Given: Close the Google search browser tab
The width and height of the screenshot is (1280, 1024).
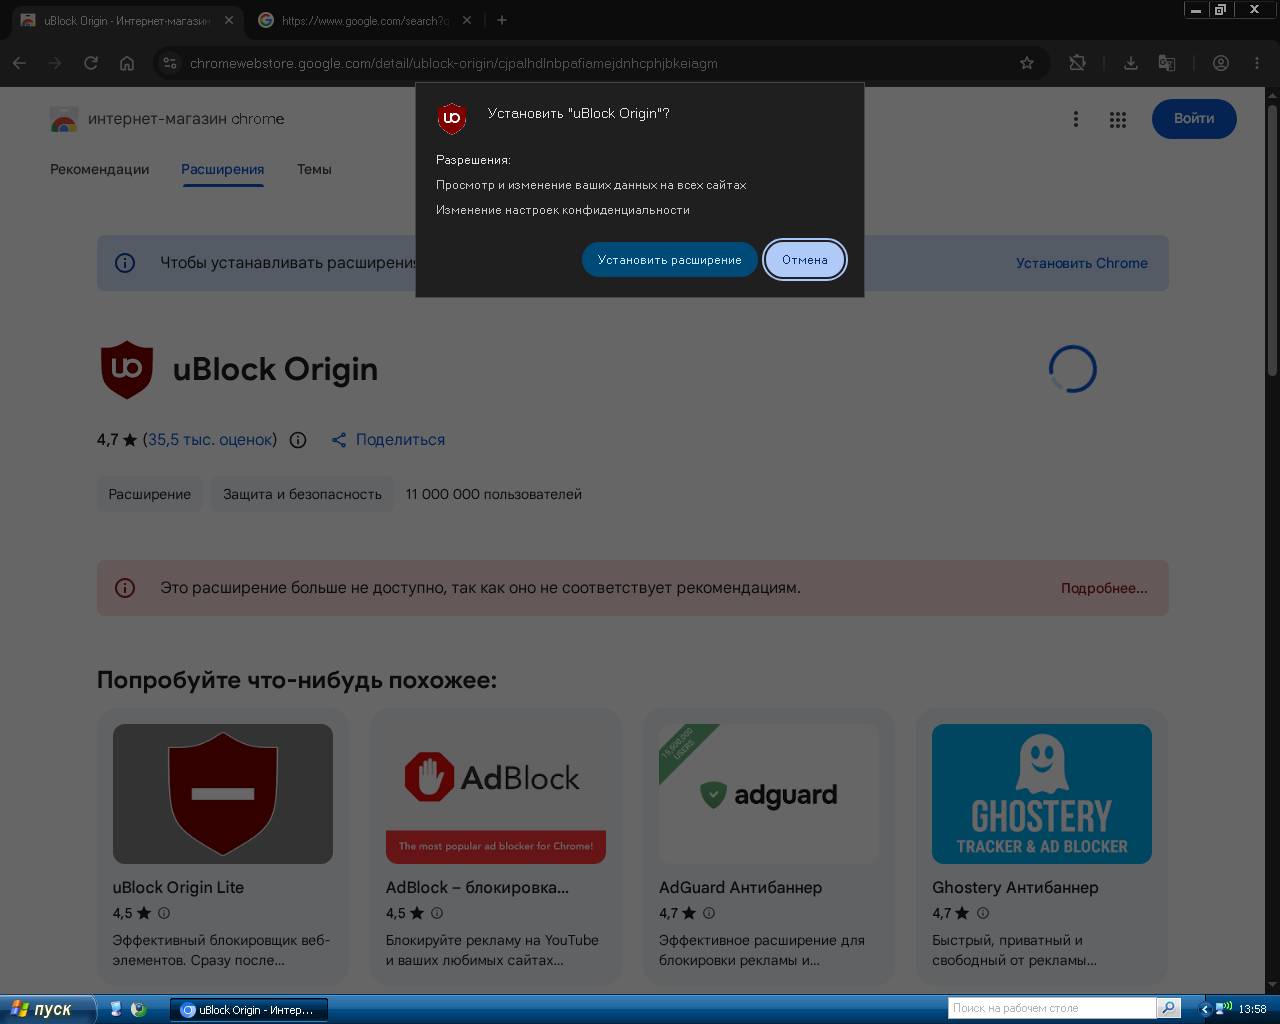Looking at the screenshot, I should (x=467, y=20).
